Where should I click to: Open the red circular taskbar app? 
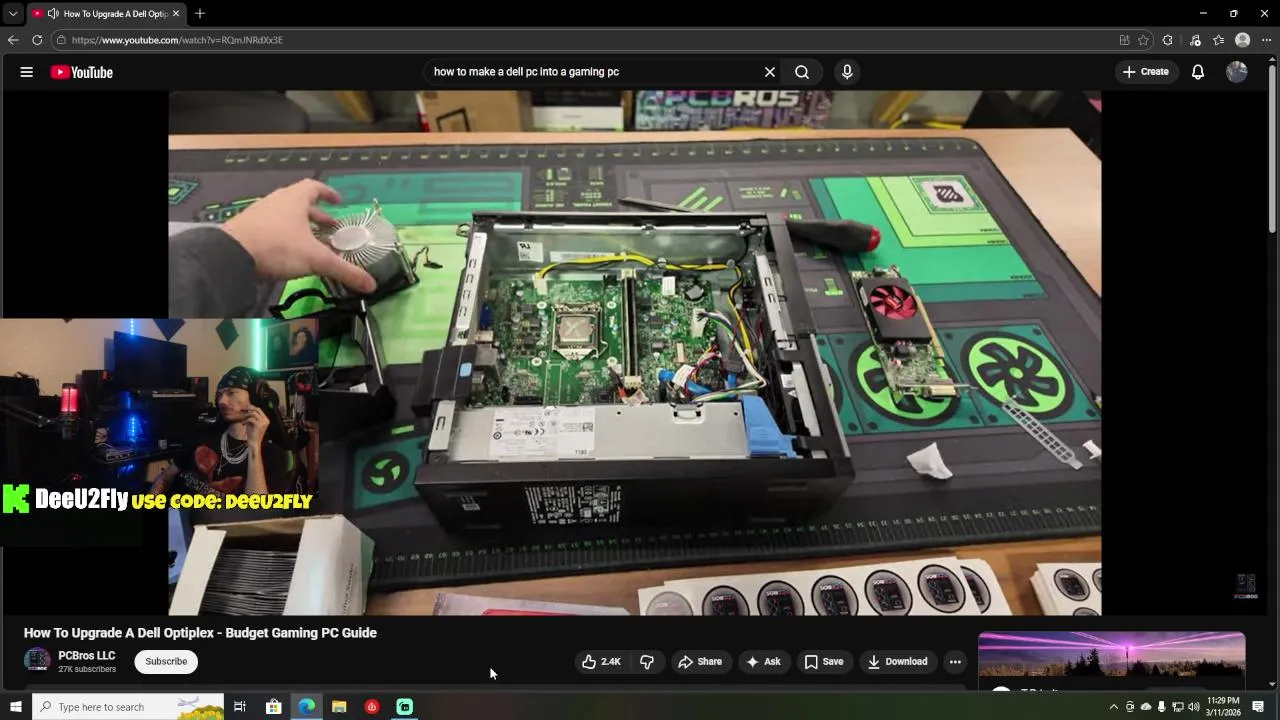click(372, 707)
